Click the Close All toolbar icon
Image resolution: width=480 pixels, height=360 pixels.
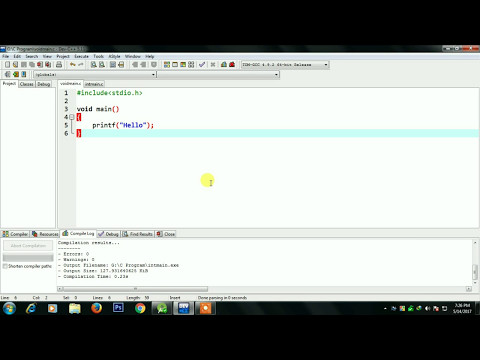(x=48, y=65)
